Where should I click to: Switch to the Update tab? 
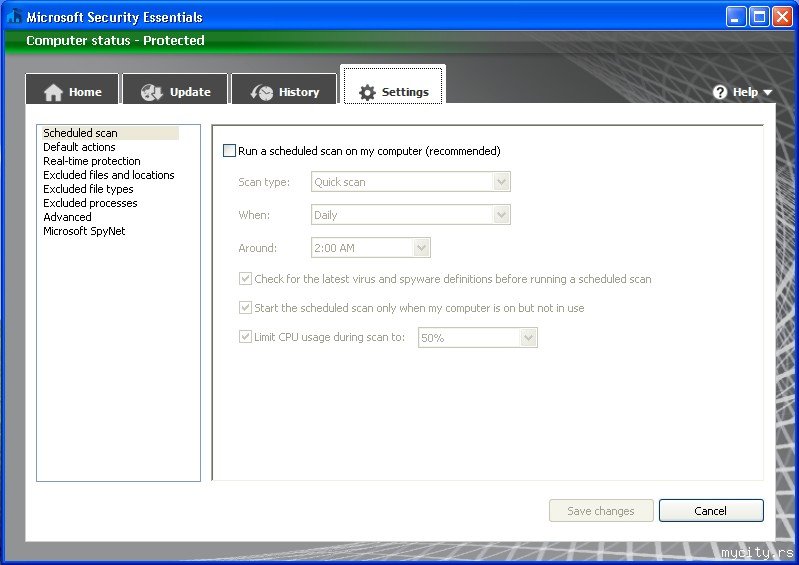(x=175, y=89)
